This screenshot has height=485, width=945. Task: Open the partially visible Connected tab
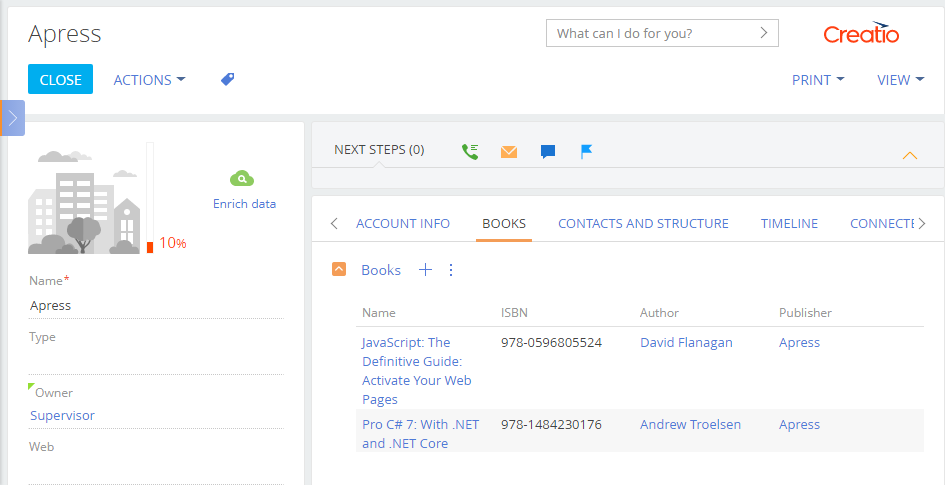[x=882, y=224]
